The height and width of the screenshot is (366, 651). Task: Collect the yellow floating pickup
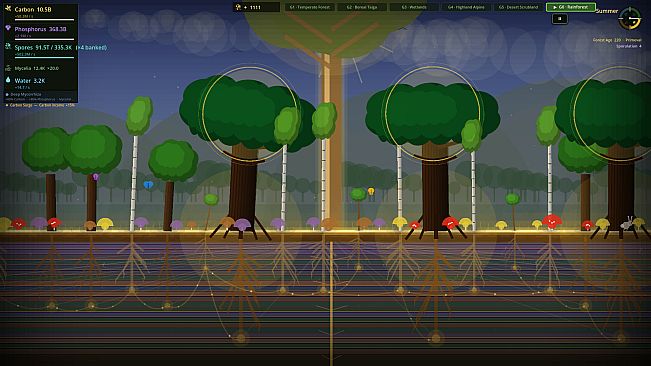[x=371, y=191]
